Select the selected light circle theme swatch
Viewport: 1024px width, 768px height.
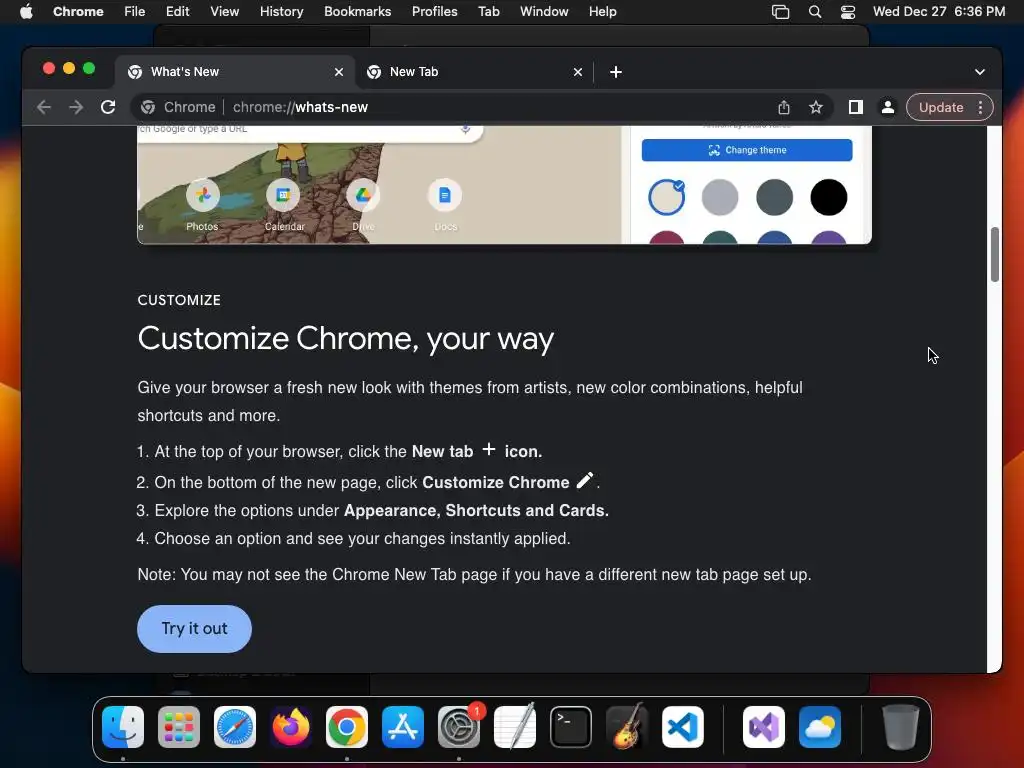666,197
